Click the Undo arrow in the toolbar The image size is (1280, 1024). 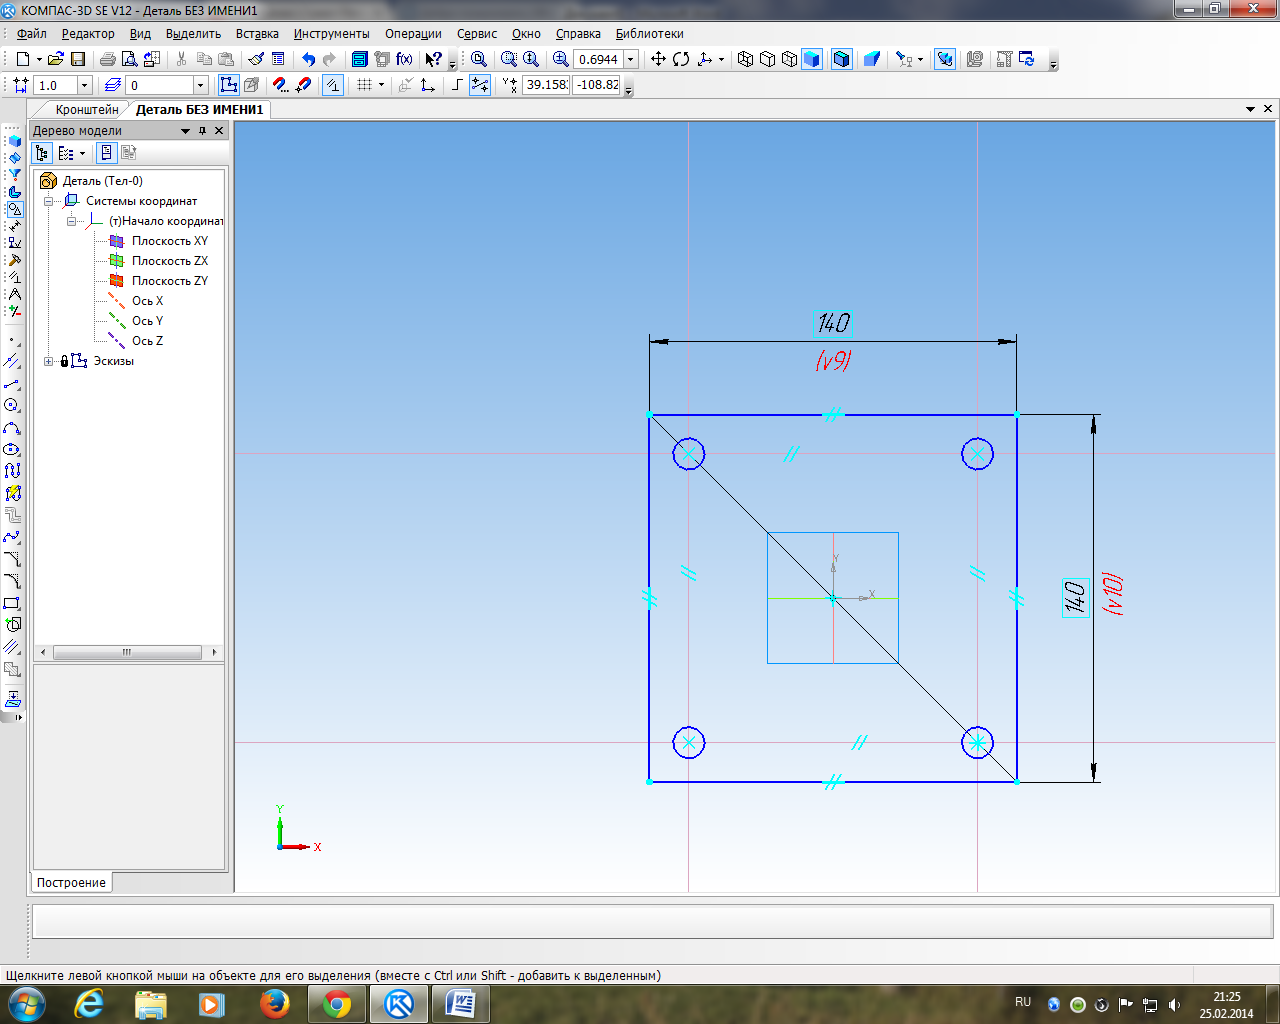tap(308, 59)
